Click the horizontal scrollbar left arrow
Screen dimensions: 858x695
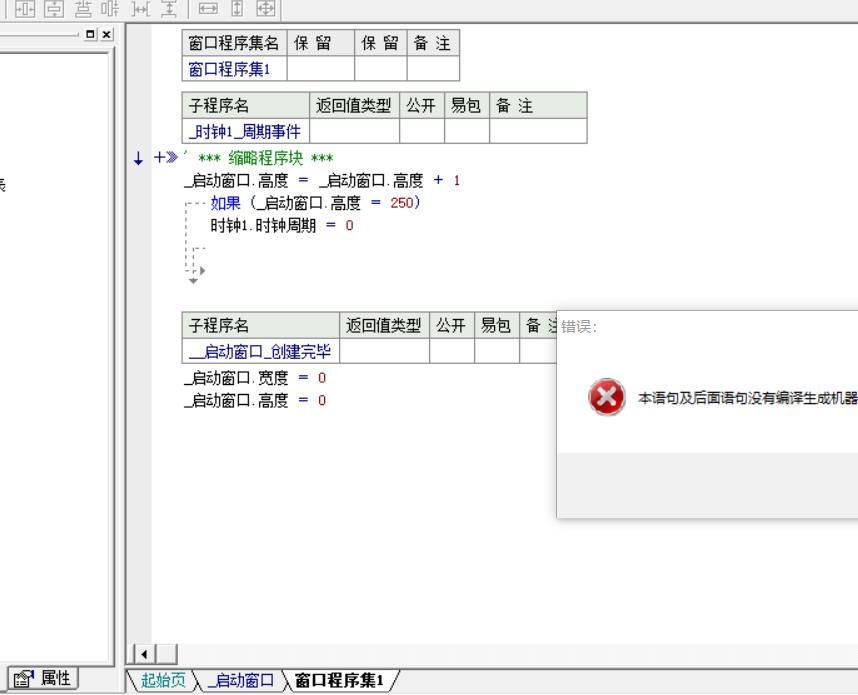click(144, 654)
